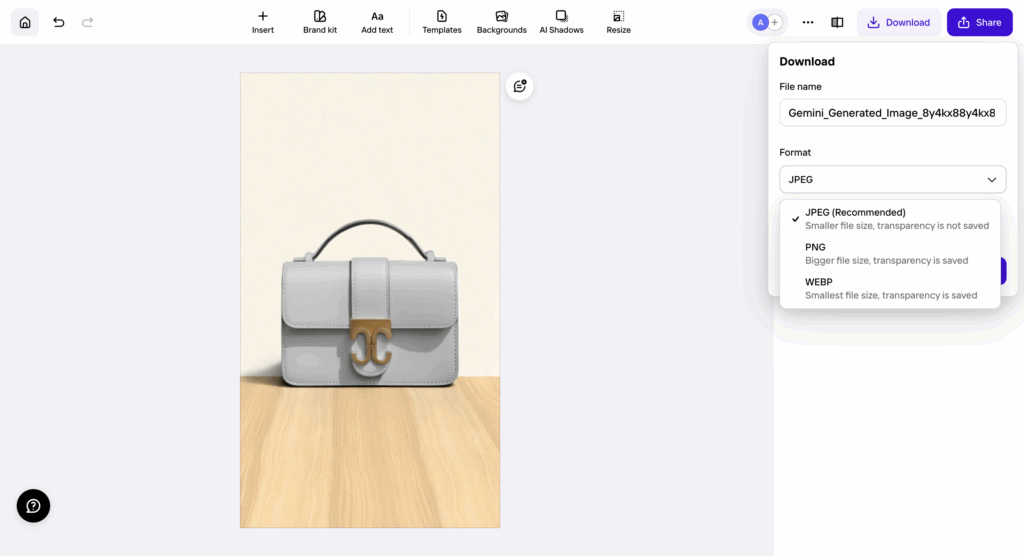Image resolution: width=1024 pixels, height=556 pixels.
Task: Collapse the JPEG format dropdown
Action: [892, 179]
